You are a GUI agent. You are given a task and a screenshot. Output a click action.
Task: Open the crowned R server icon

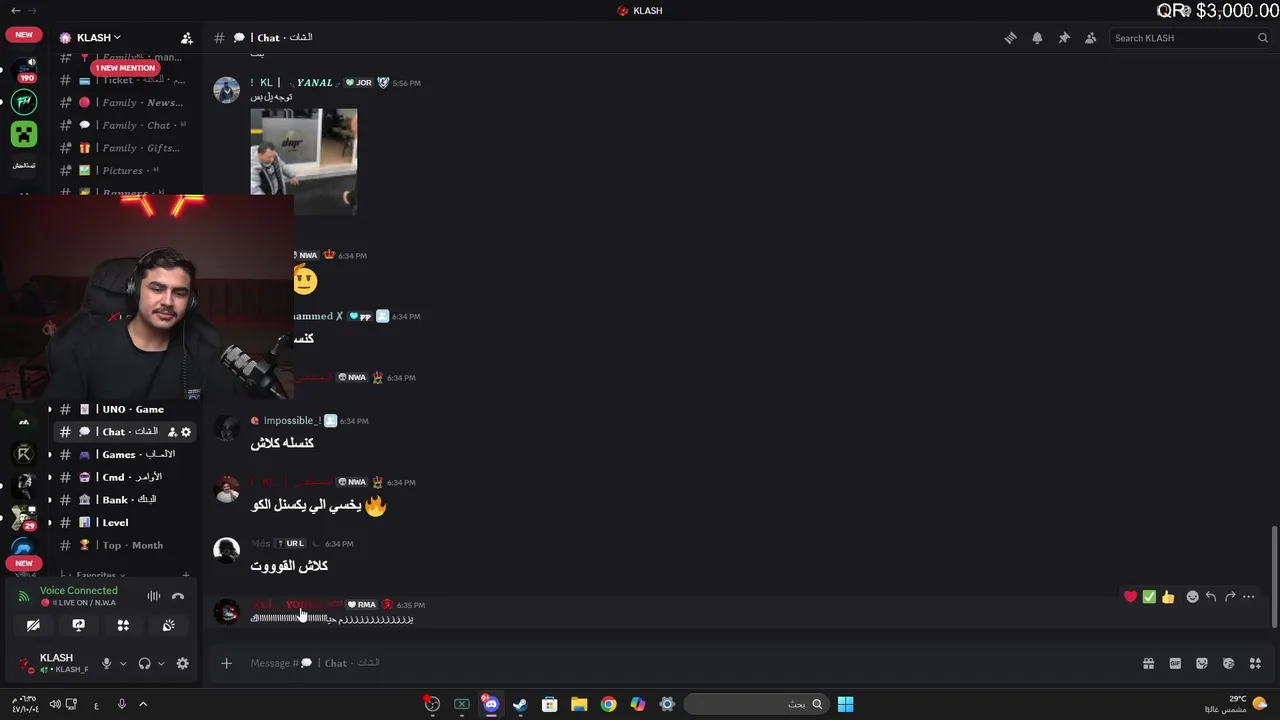tap(24, 455)
